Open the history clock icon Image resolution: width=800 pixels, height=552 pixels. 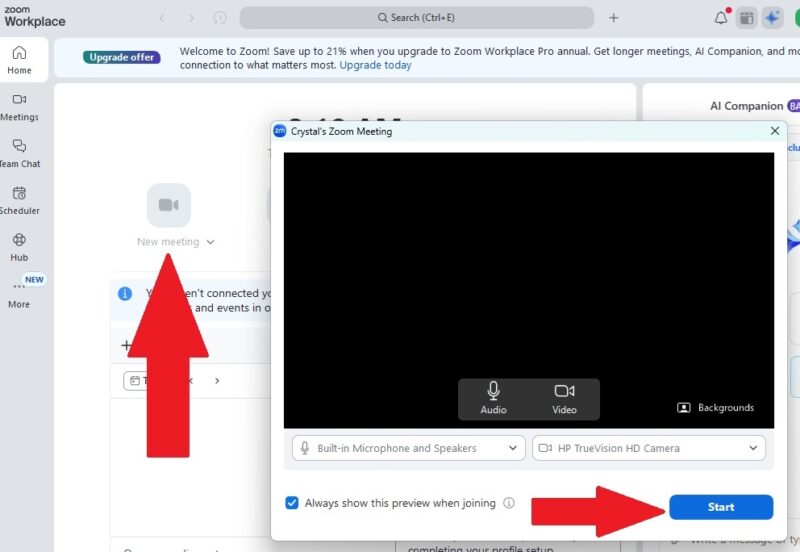(220, 18)
